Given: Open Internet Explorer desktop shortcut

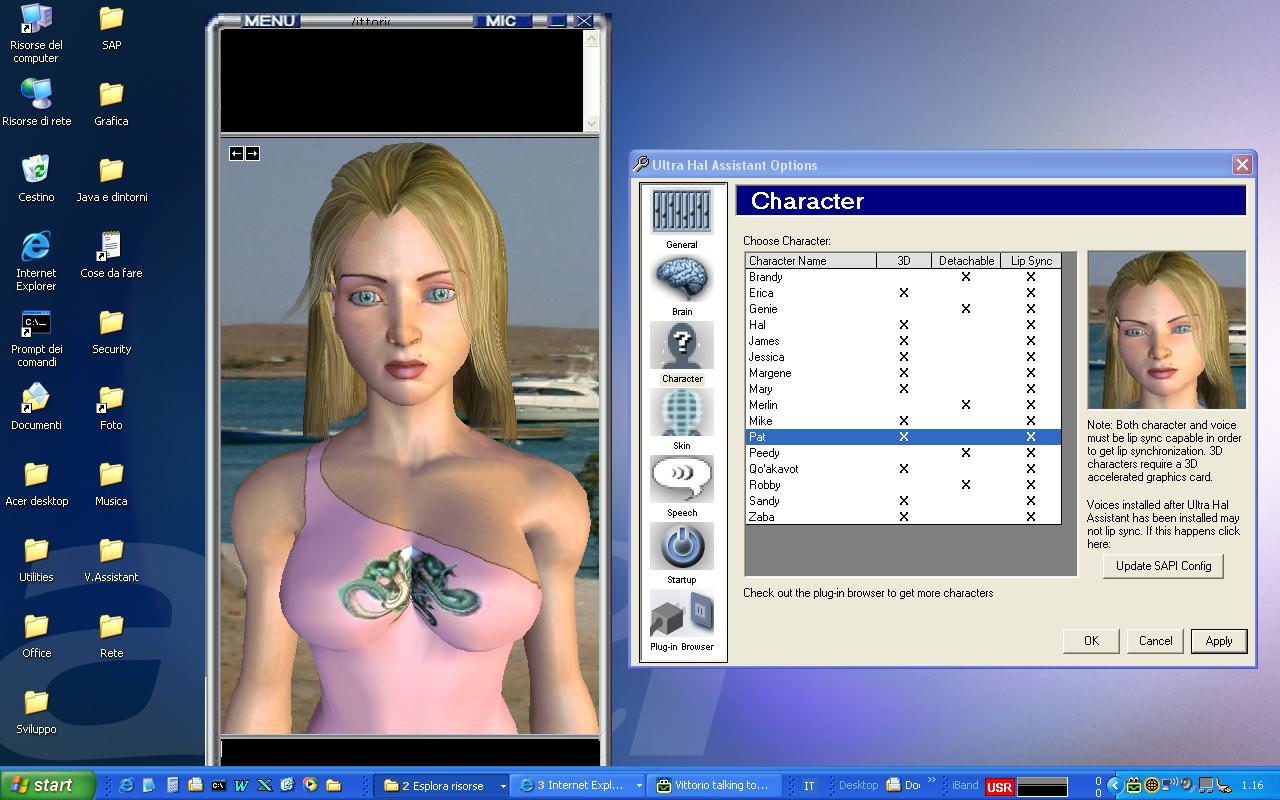Looking at the screenshot, I should (x=36, y=262).
